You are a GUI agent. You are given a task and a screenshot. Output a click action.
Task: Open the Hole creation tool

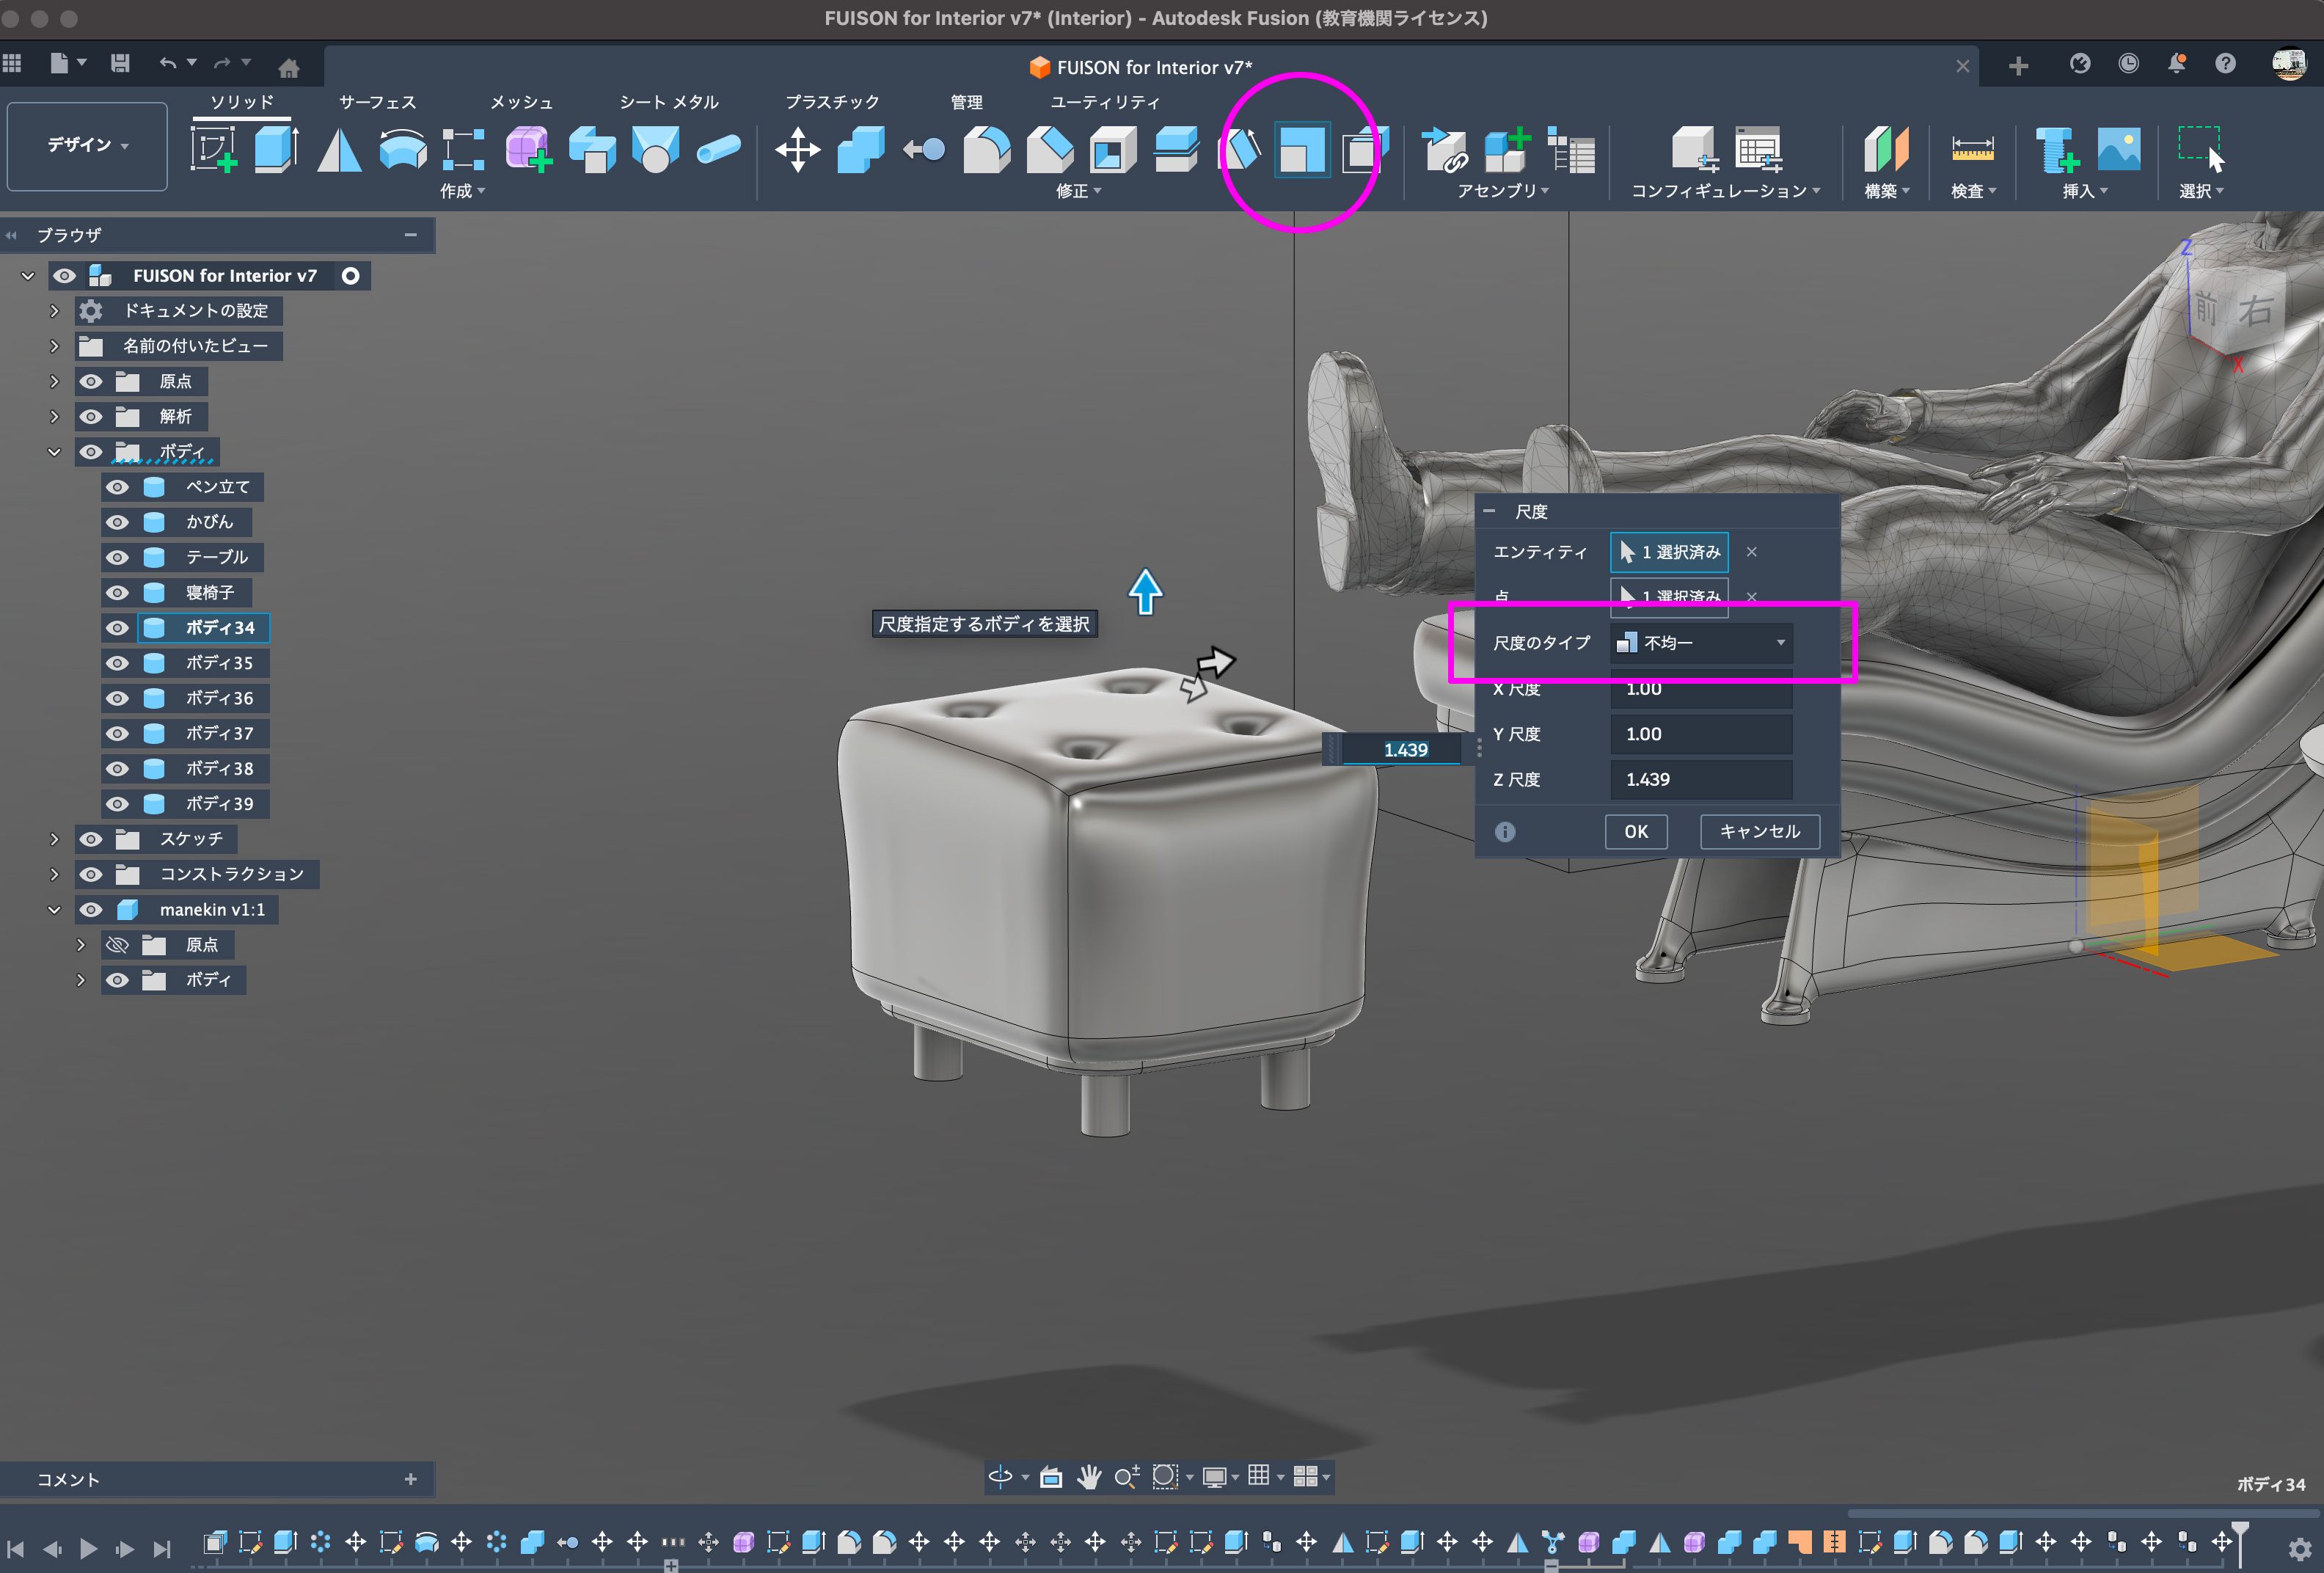click(655, 150)
